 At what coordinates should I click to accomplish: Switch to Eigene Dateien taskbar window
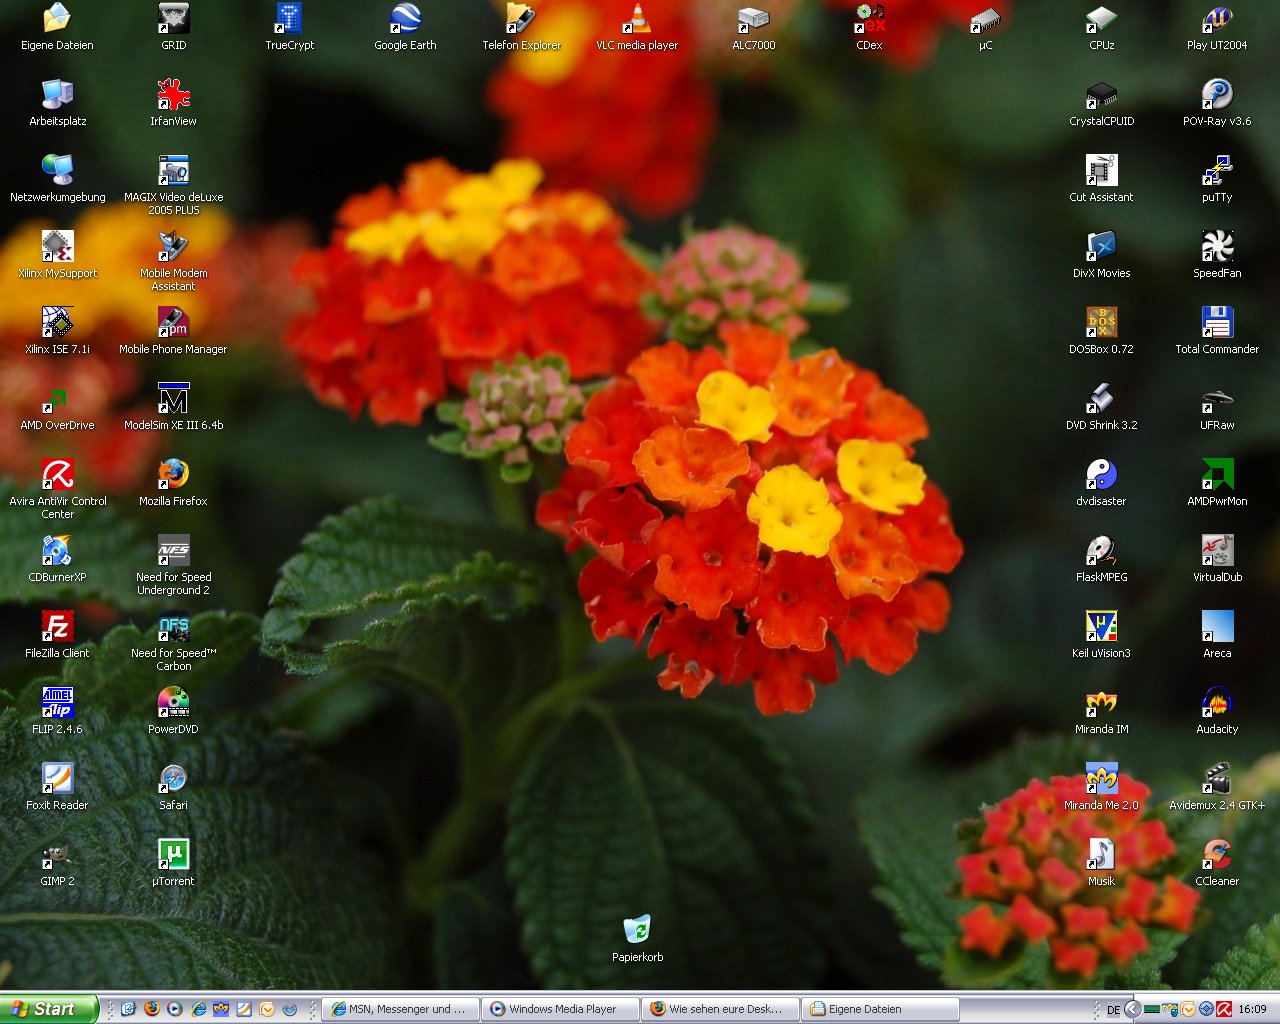pyautogui.click(x=880, y=1009)
